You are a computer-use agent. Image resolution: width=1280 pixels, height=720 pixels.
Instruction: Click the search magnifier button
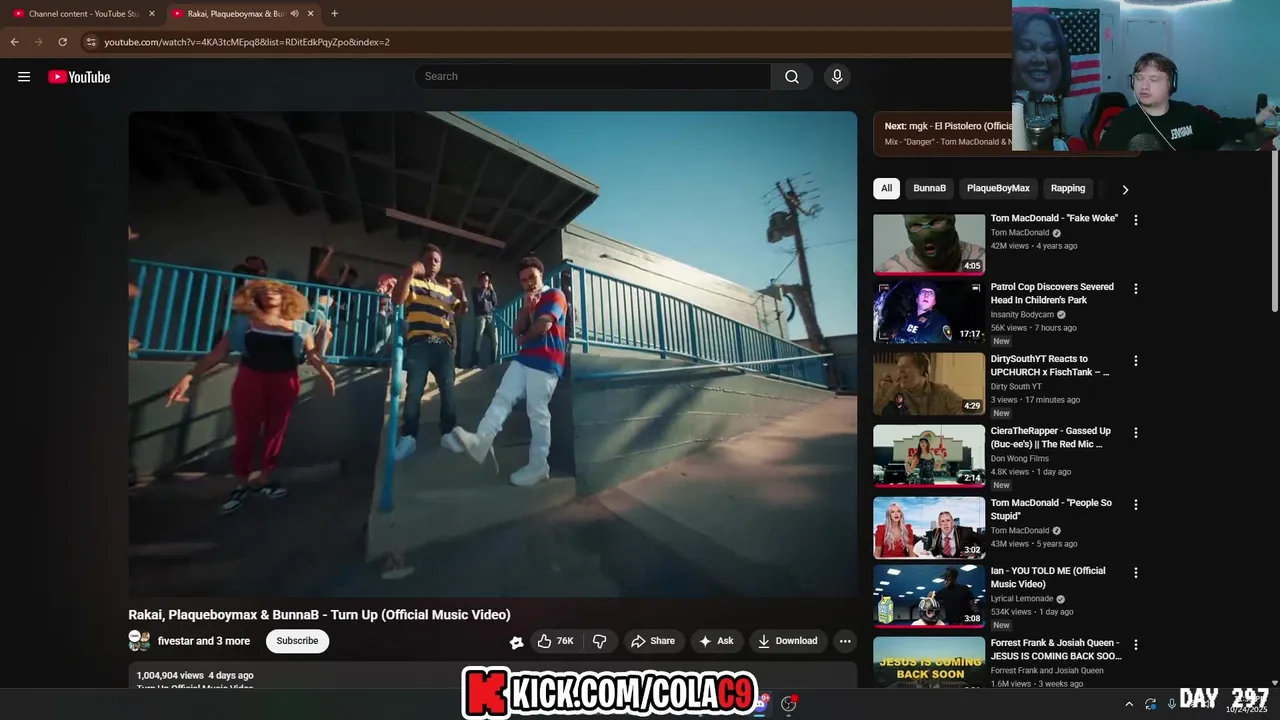pyautogui.click(x=792, y=77)
